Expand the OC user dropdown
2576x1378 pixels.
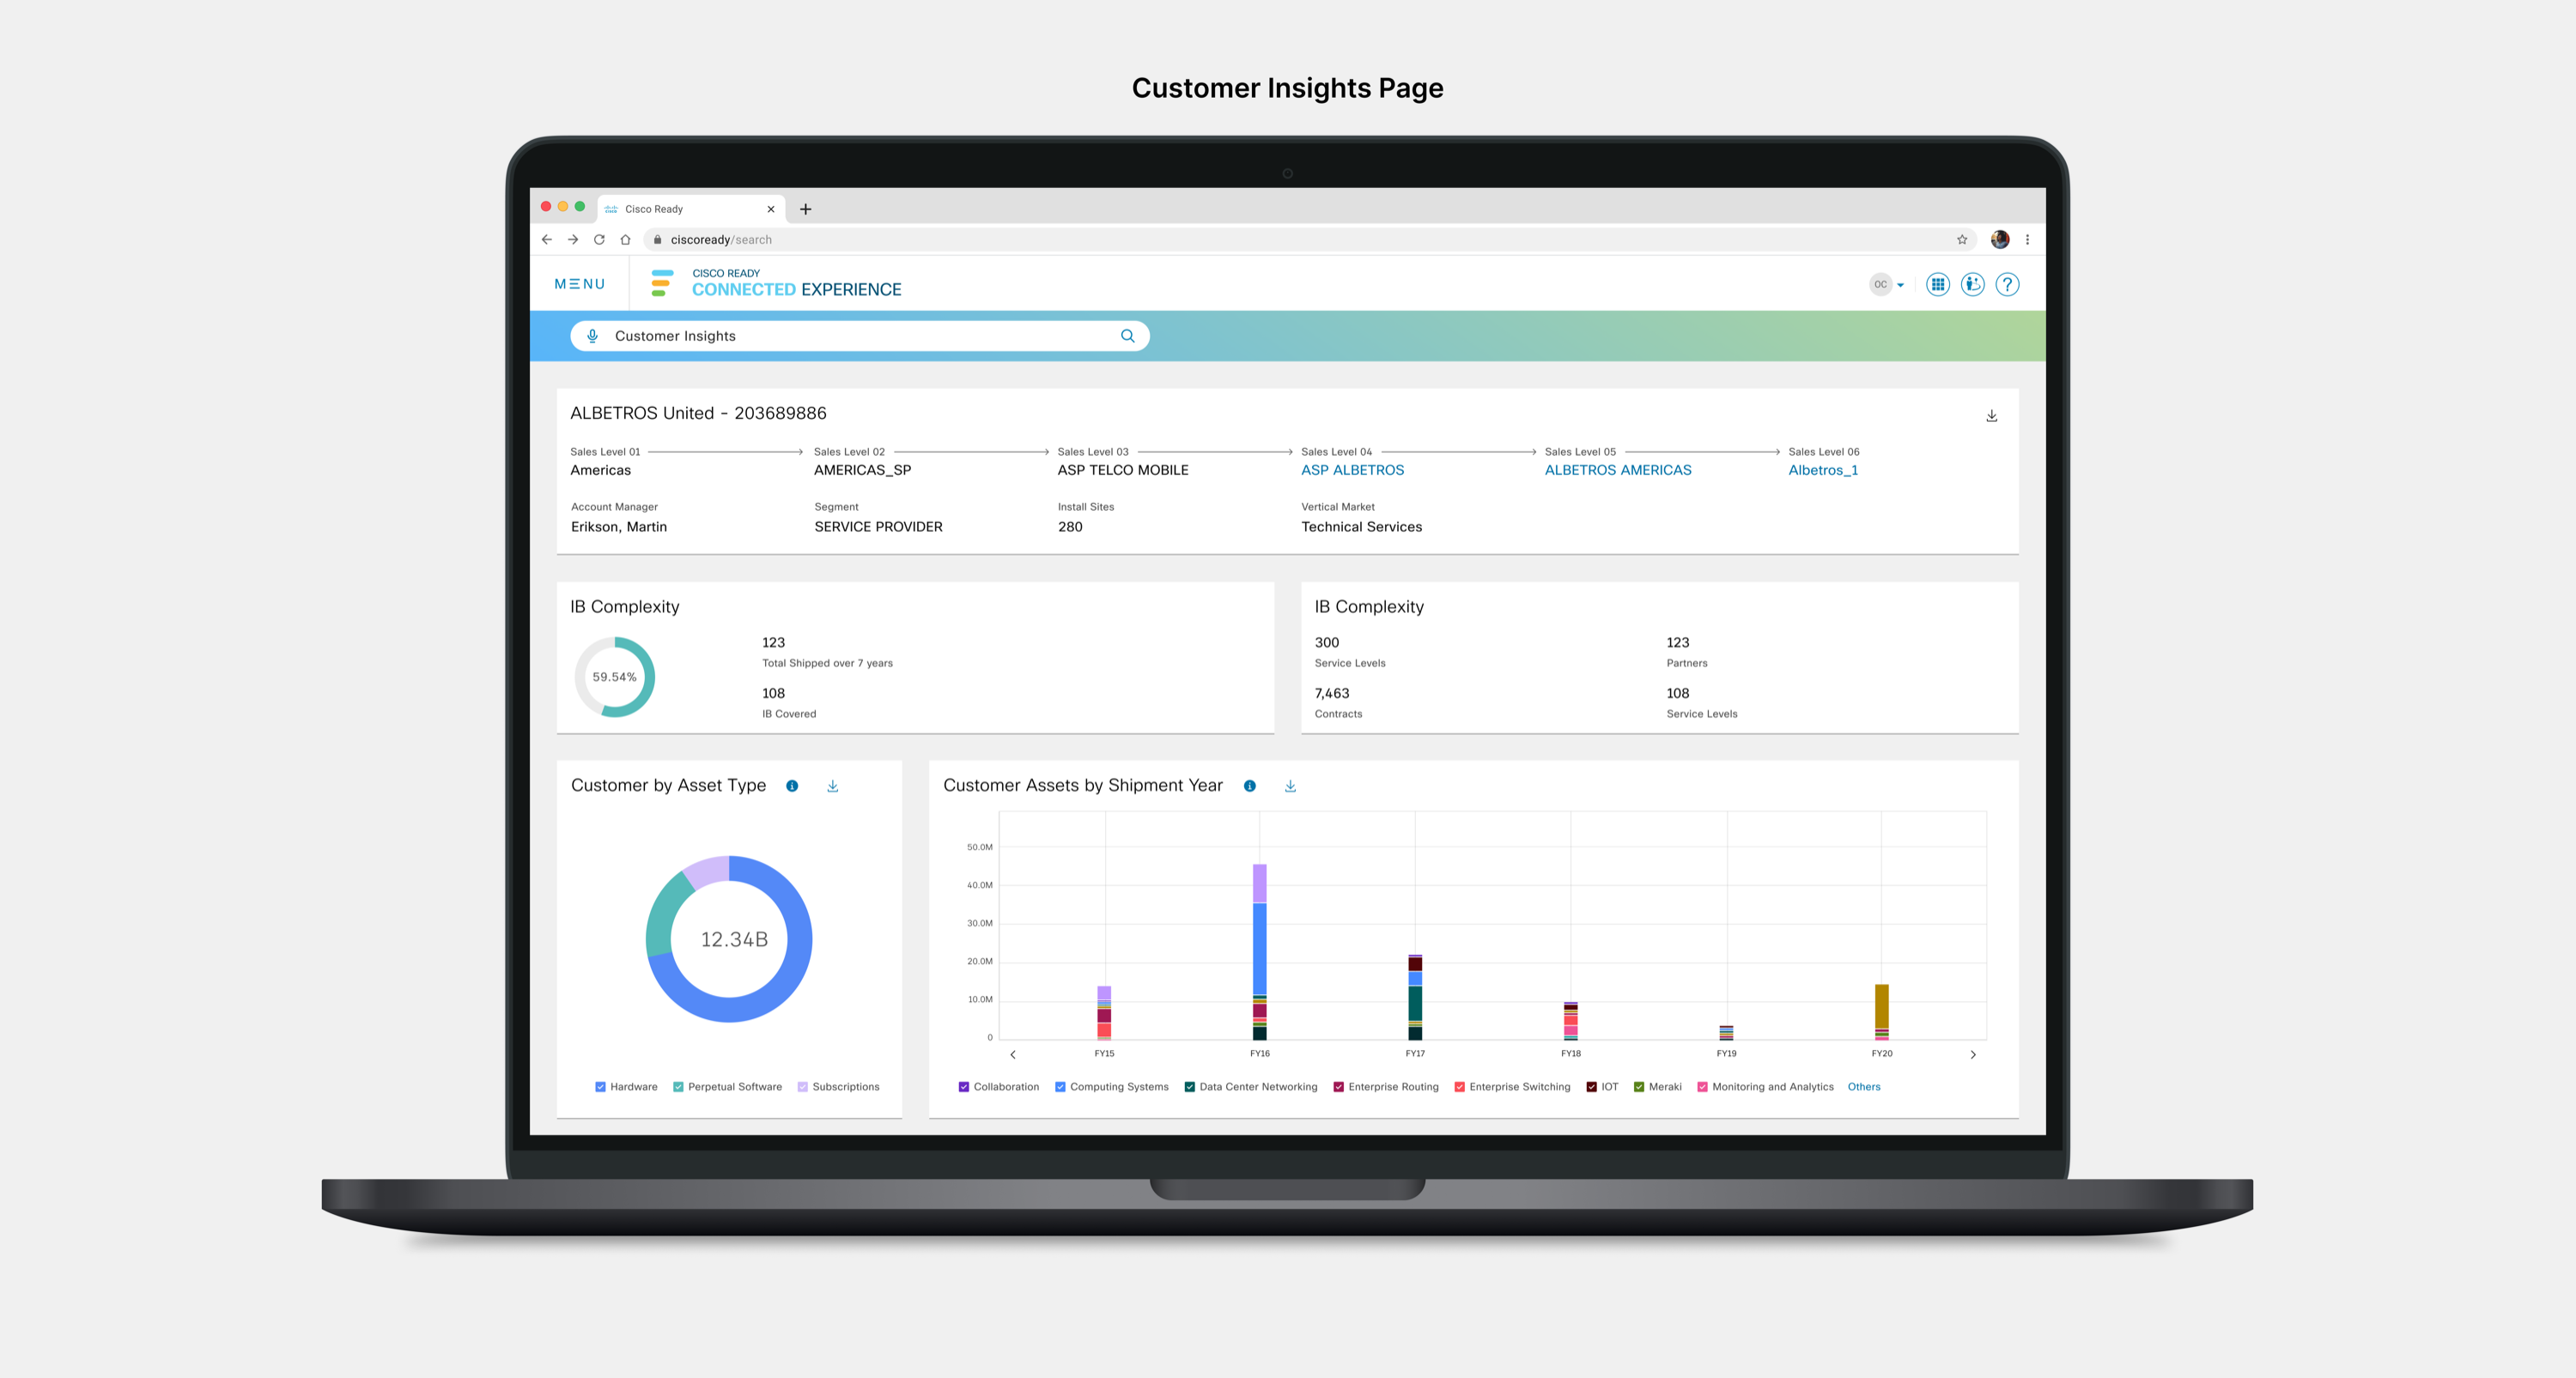click(1887, 285)
